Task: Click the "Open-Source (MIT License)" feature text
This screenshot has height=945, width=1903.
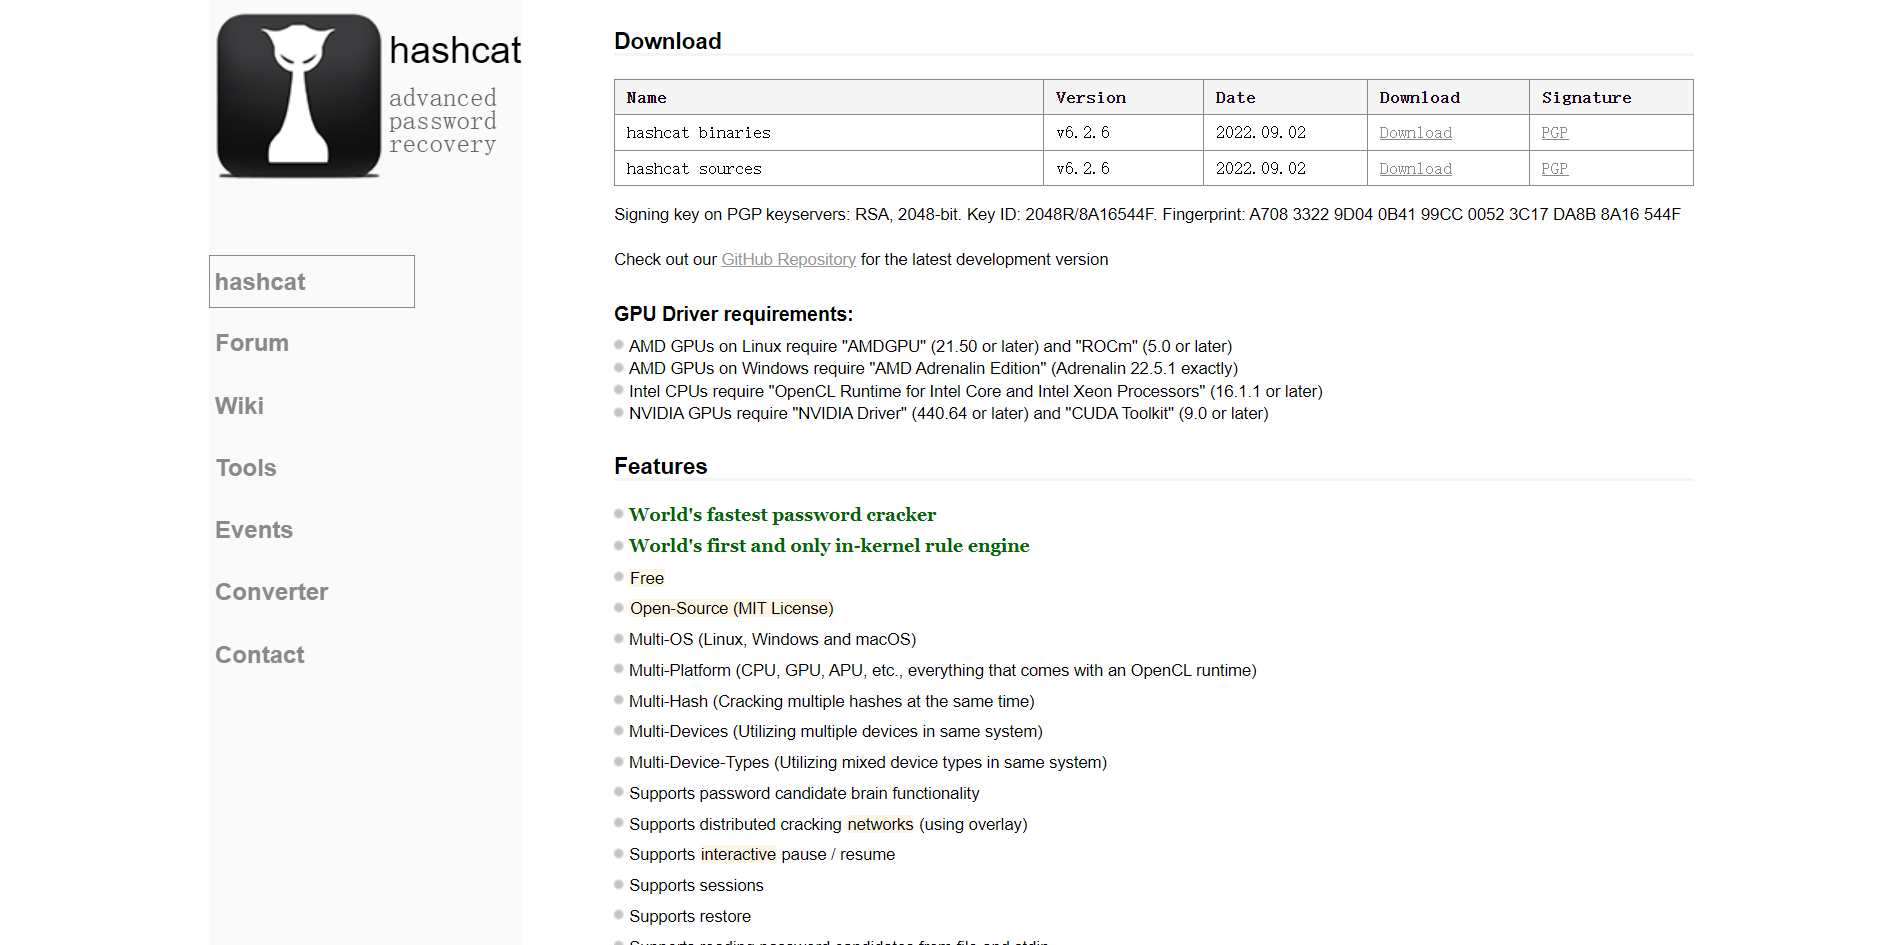Action: tap(731, 608)
